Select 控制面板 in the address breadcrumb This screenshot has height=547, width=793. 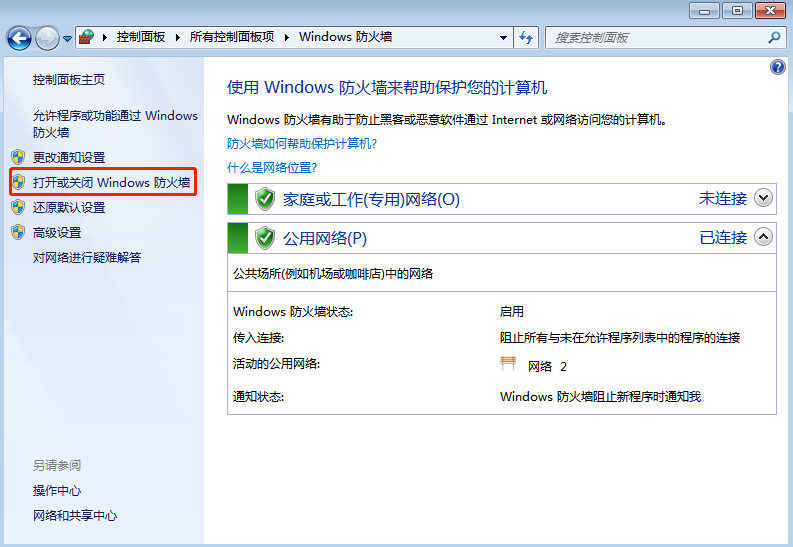(143, 37)
